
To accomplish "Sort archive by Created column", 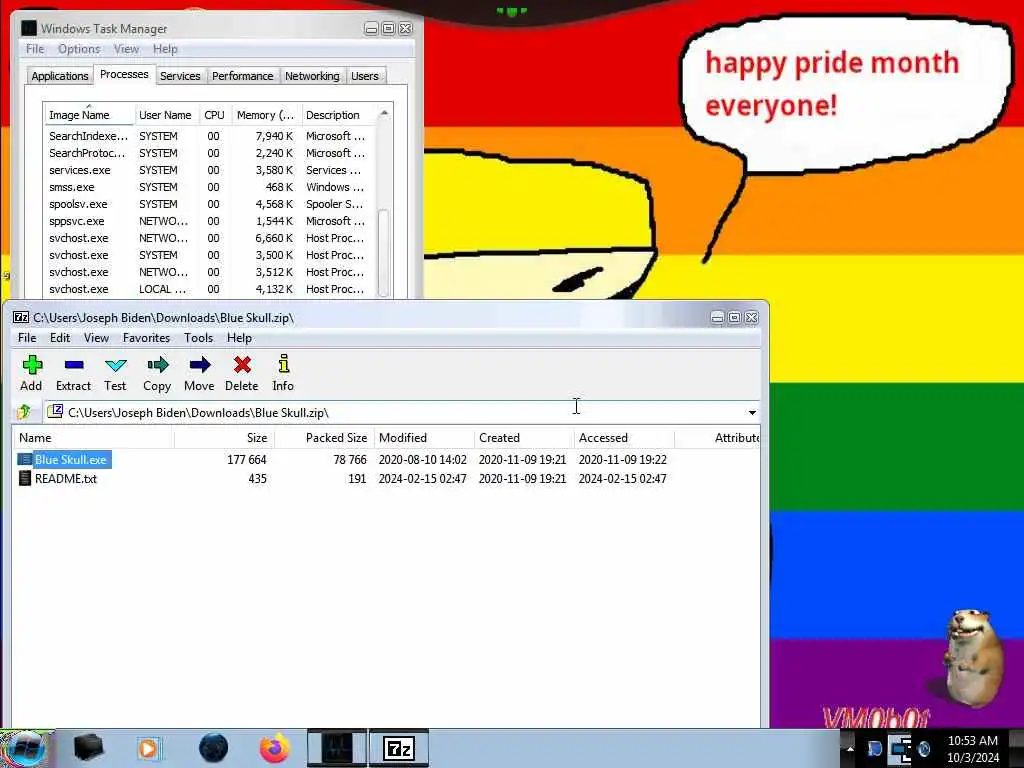I will tap(524, 438).
